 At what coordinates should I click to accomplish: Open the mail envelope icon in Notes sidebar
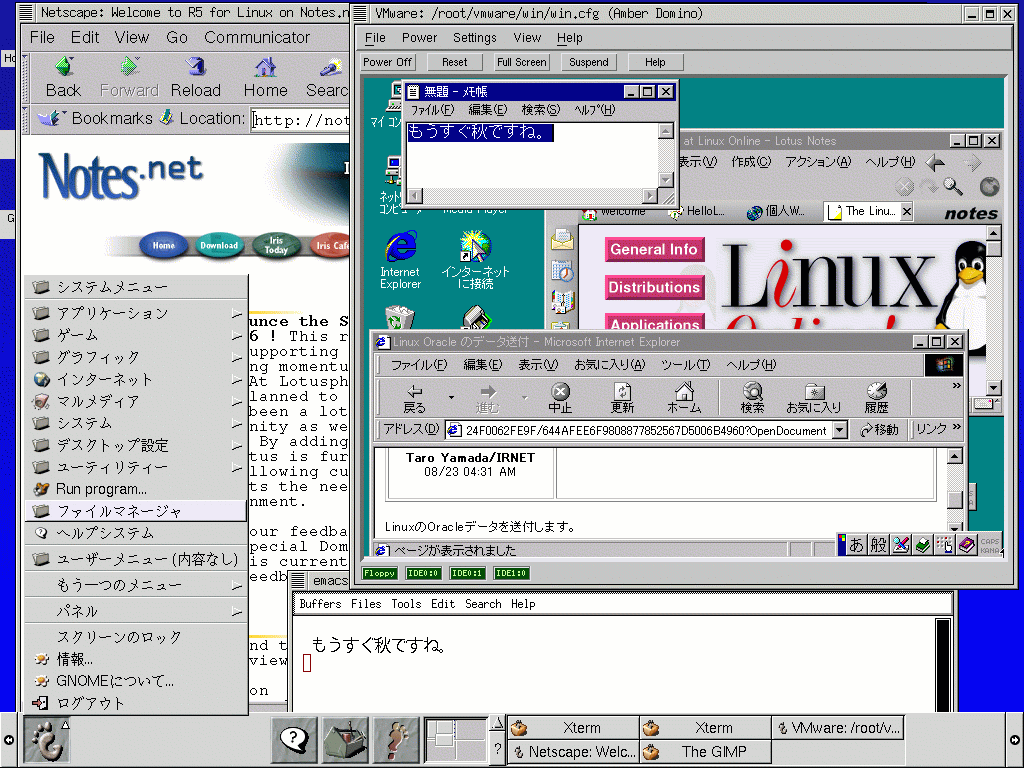562,240
